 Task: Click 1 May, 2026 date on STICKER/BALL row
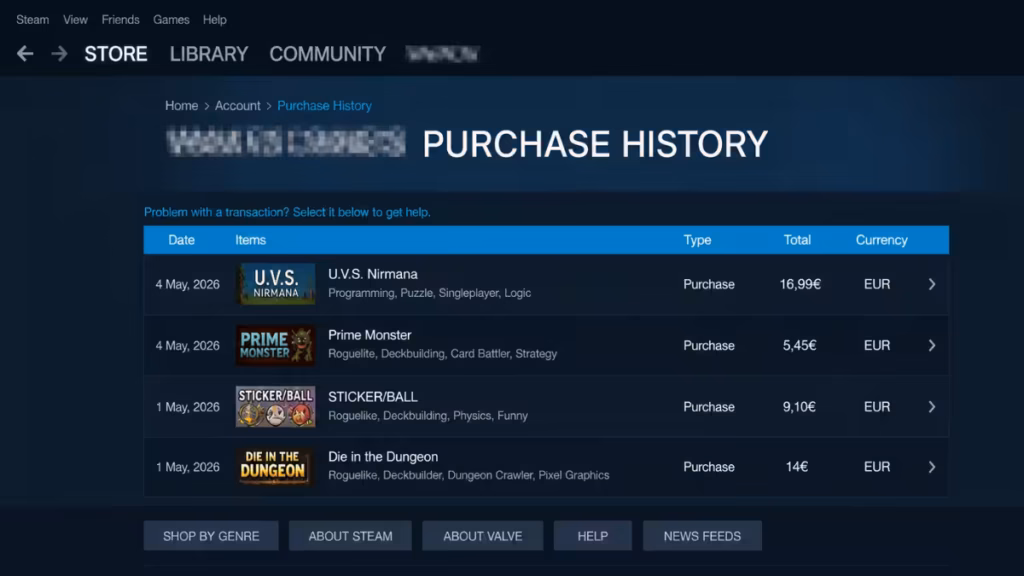187,407
